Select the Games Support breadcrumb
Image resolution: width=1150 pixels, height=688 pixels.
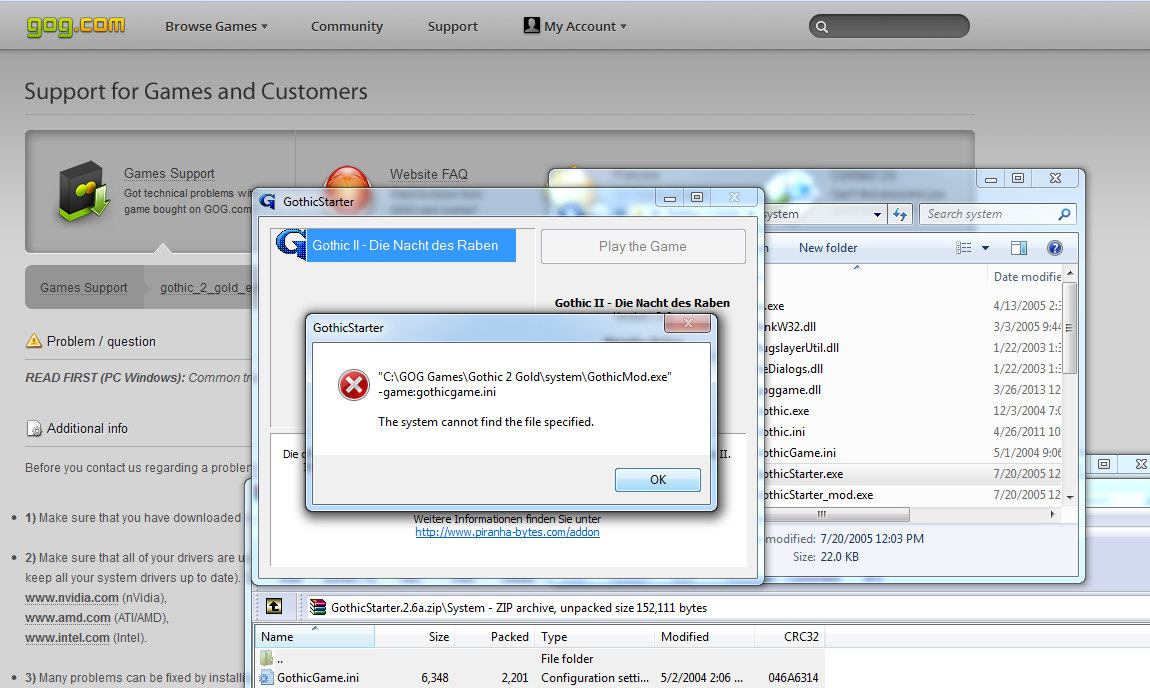pyautogui.click(x=84, y=288)
